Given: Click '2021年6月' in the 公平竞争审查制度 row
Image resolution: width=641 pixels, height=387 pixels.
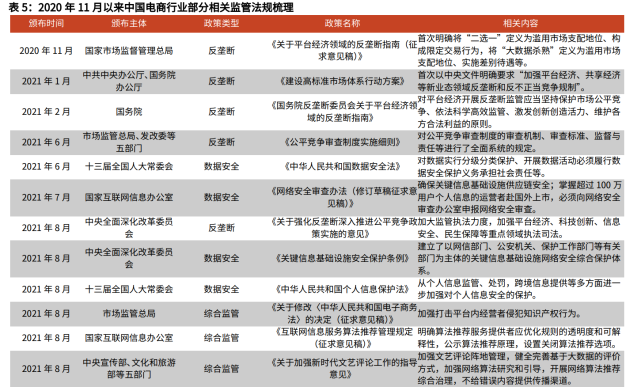Looking at the screenshot, I should 46,142.
